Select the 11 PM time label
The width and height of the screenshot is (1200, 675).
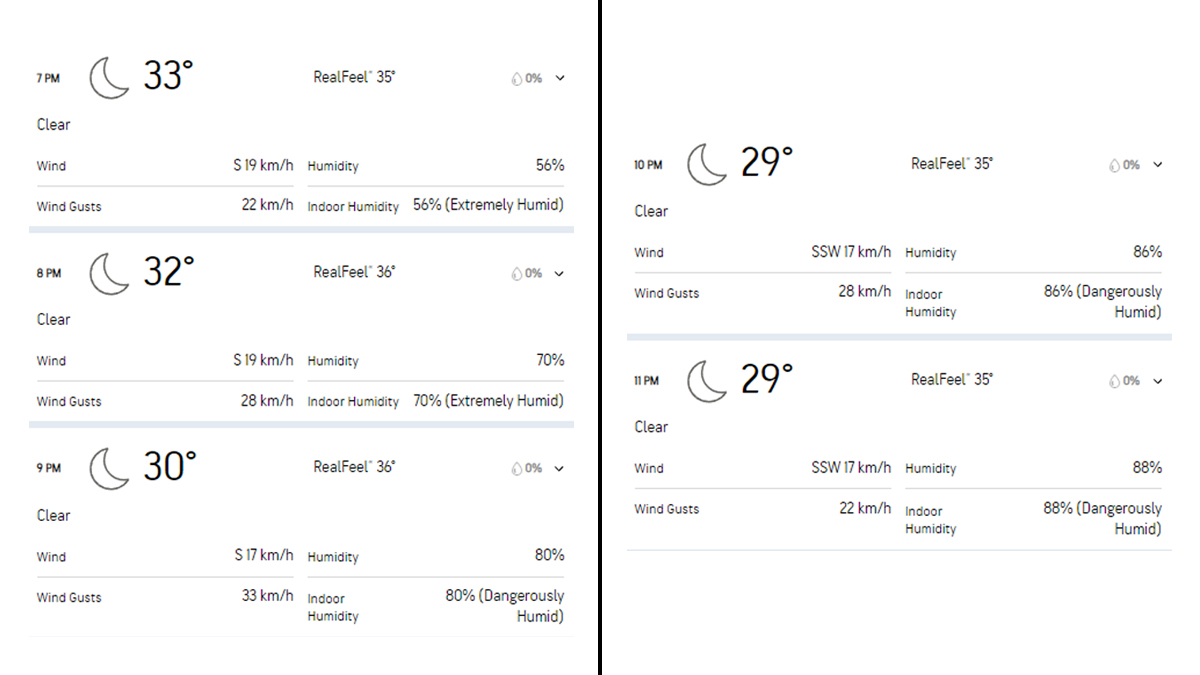pos(647,381)
